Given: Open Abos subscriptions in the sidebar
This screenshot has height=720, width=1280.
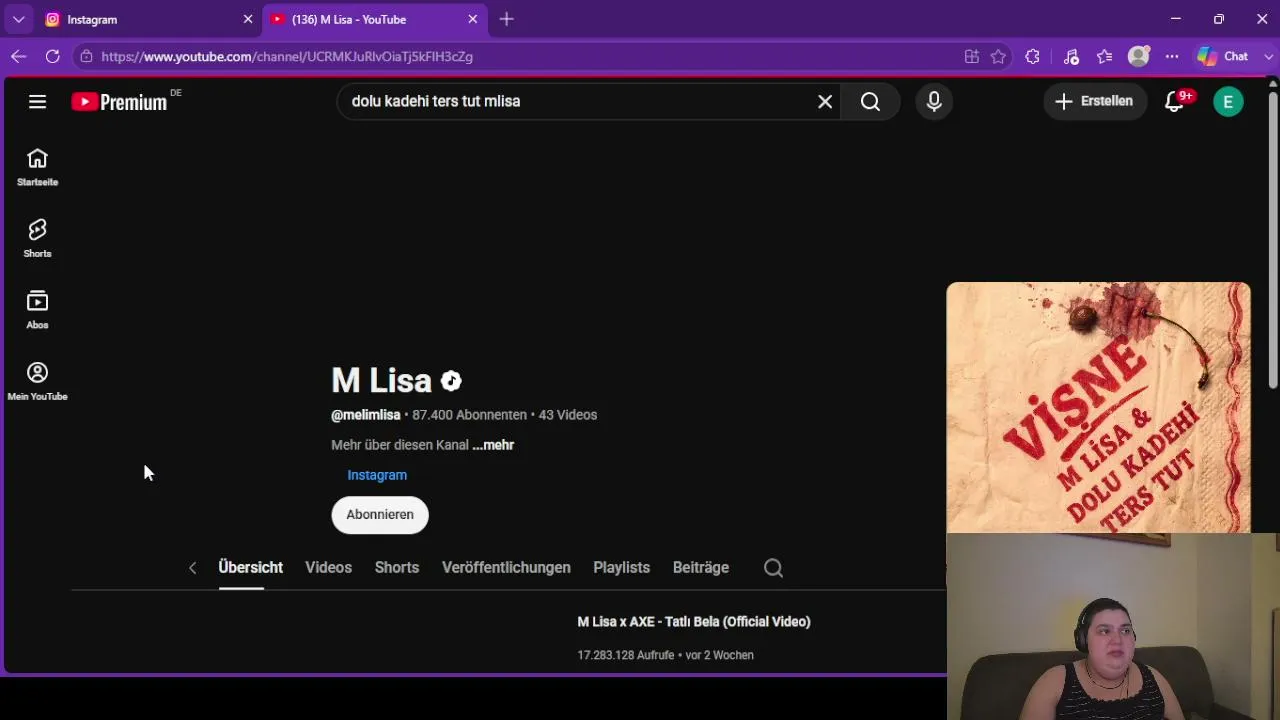Looking at the screenshot, I should [x=37, y=310].
